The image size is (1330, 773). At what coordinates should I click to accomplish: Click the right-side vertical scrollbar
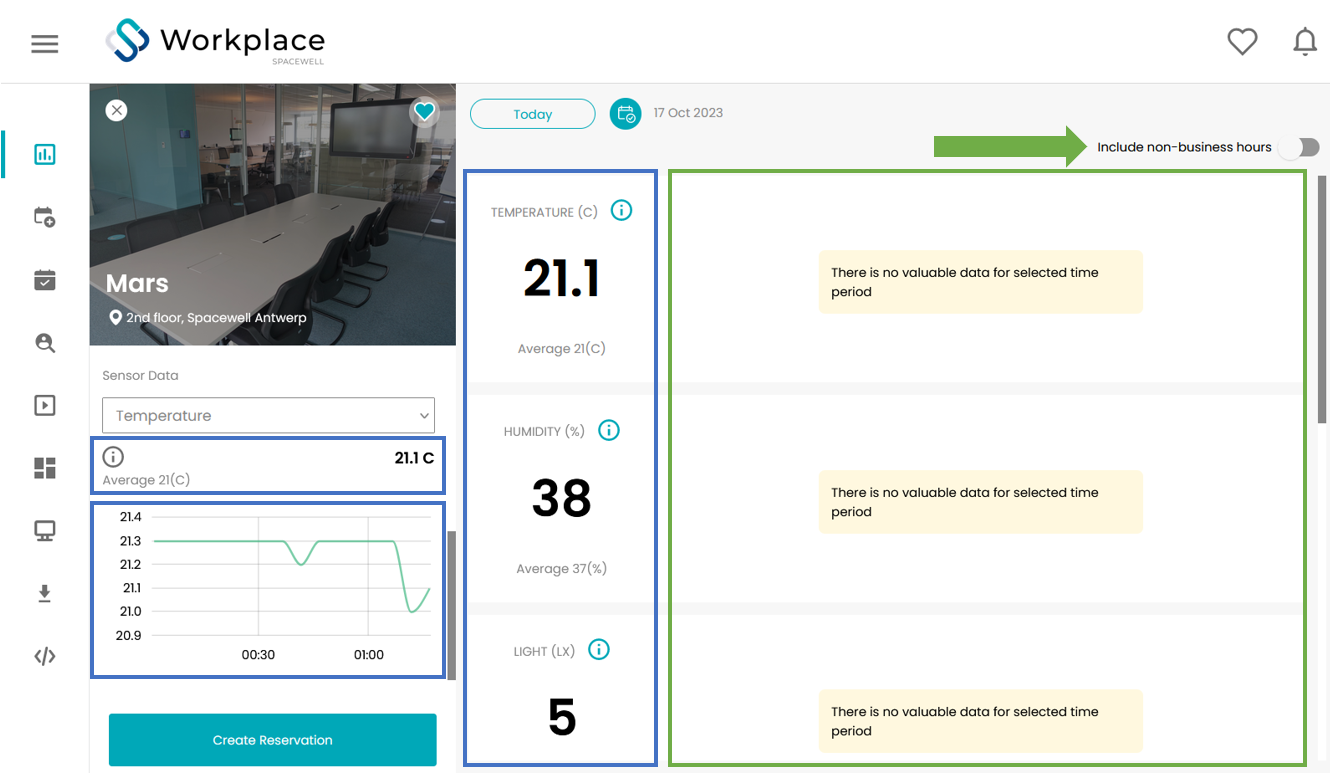1323,300
